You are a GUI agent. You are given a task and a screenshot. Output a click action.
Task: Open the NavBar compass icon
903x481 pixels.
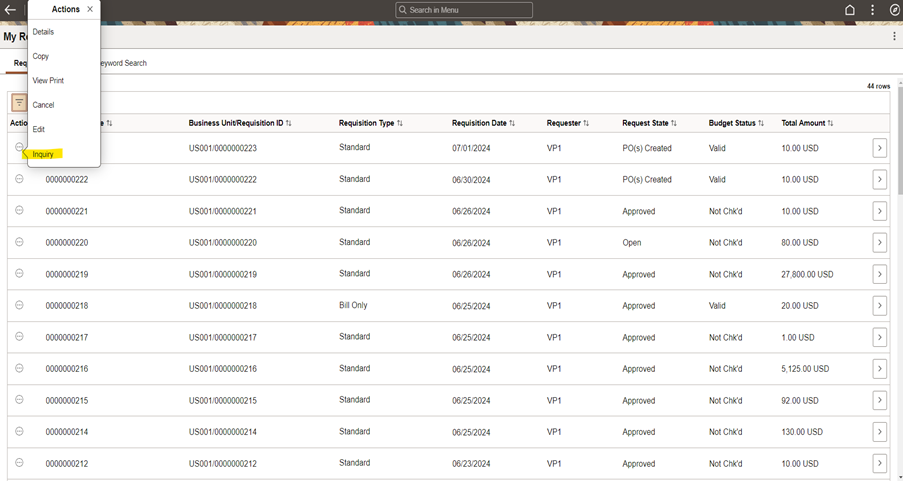tap(894, 10)
